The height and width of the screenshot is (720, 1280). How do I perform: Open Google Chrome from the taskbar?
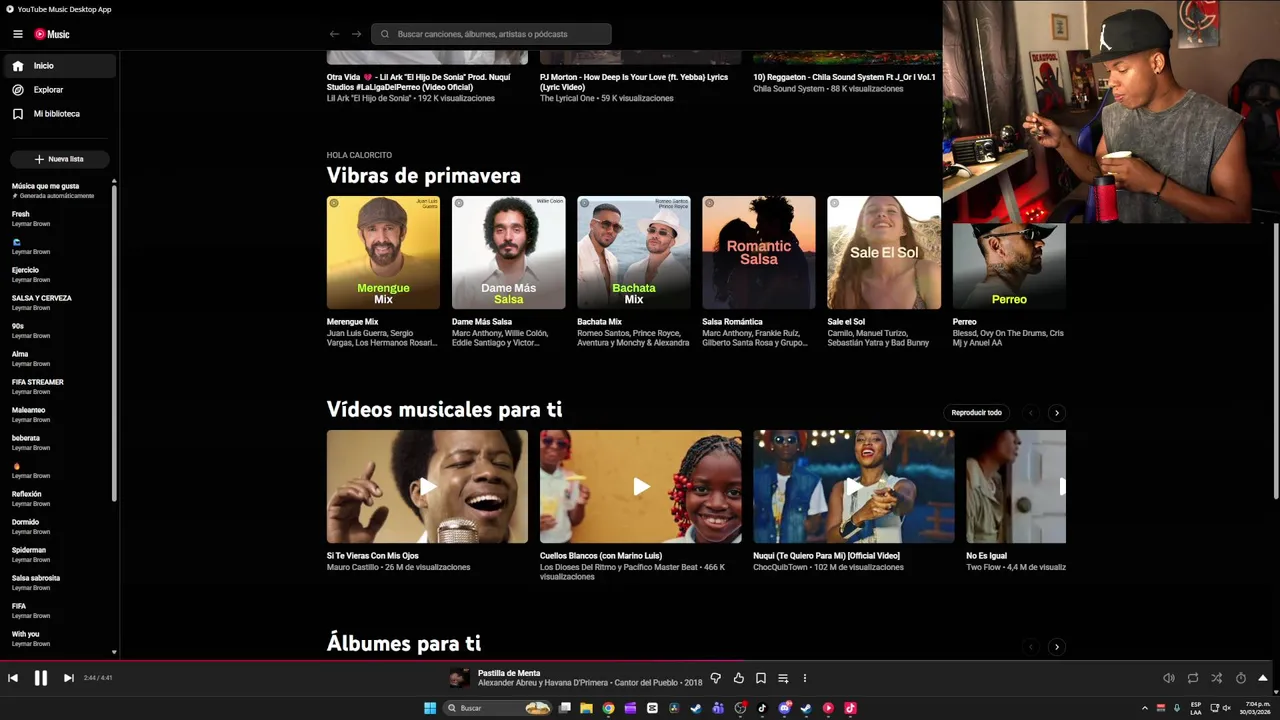[x=608, y=708]
